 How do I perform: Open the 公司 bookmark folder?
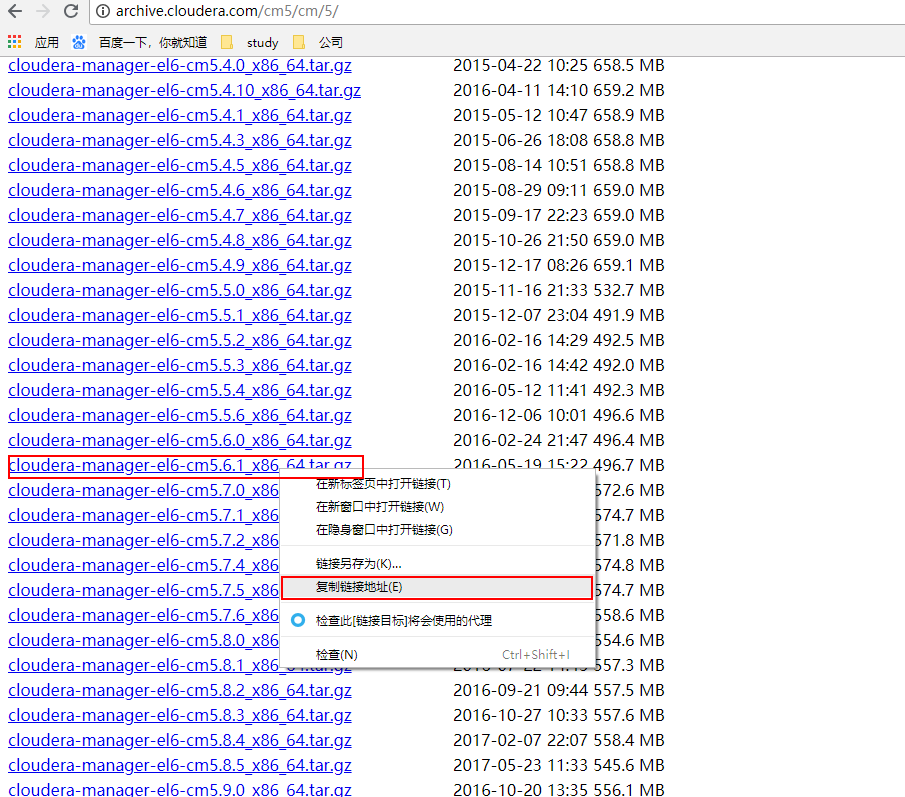coord(318,42)
